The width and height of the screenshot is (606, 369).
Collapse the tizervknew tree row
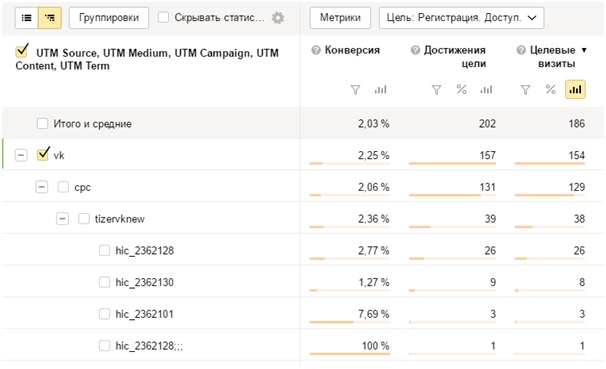point(62,219)
